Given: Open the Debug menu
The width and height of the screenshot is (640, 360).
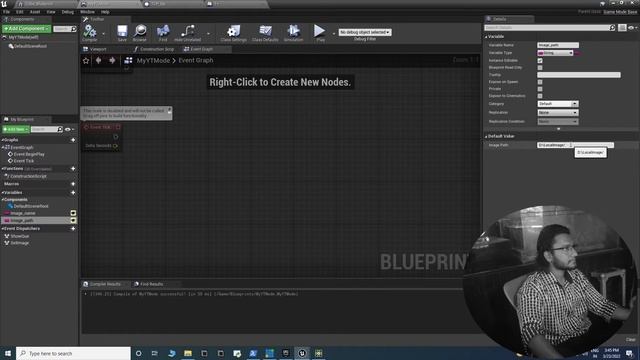Looking at the screenshot, I should click(67, 12).
